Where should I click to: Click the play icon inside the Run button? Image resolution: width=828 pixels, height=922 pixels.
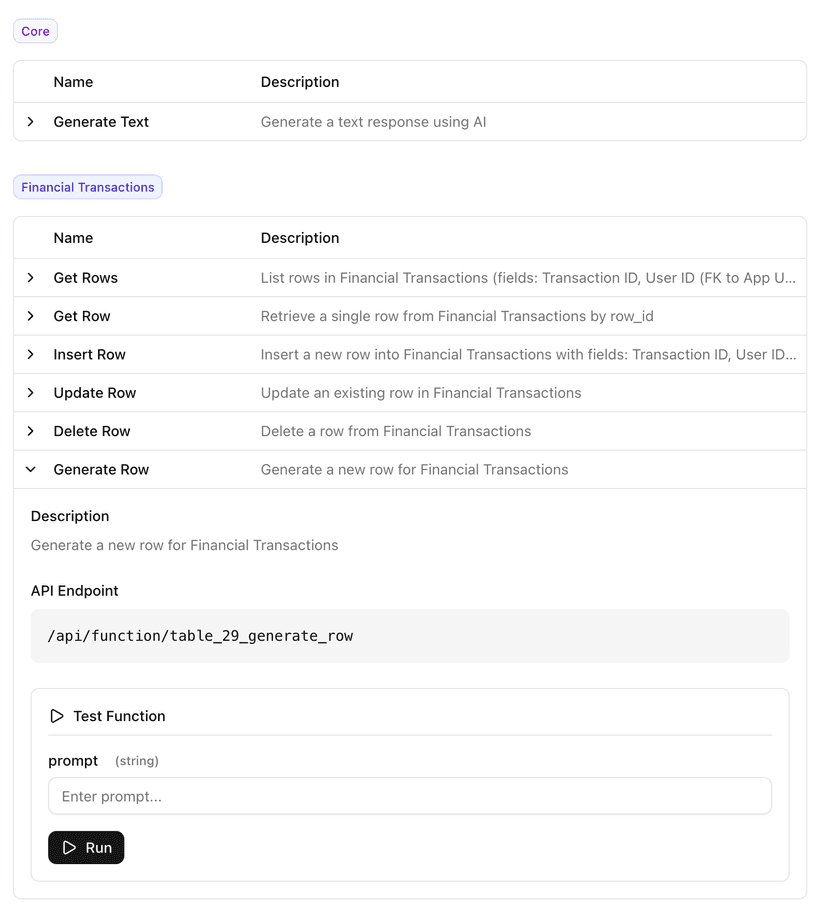pos(70,847)
